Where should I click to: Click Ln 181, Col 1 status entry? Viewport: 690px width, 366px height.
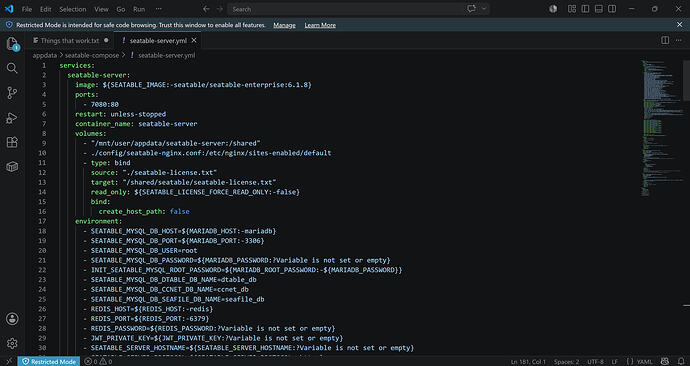pos(528,362)
